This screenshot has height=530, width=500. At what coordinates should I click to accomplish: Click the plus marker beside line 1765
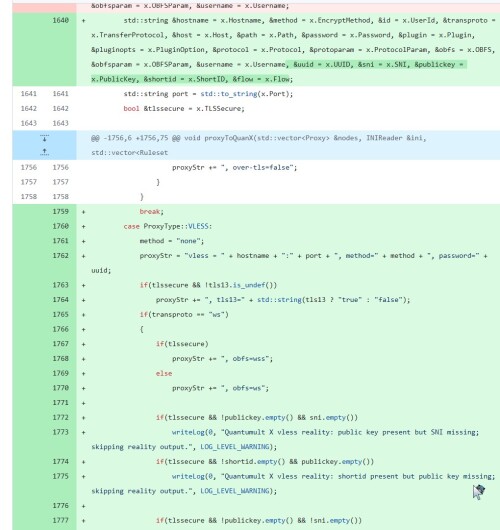tap(84, 315)
